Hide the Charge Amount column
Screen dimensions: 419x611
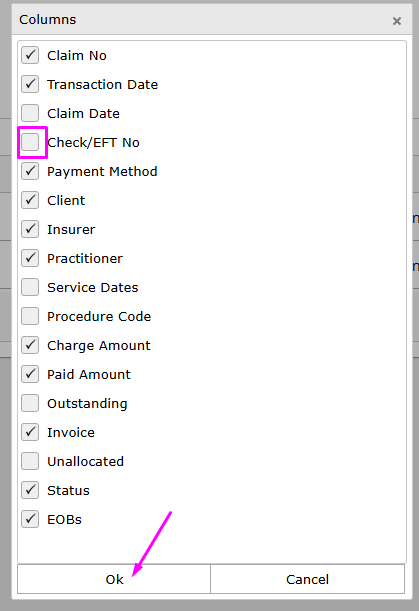point(30,345)
